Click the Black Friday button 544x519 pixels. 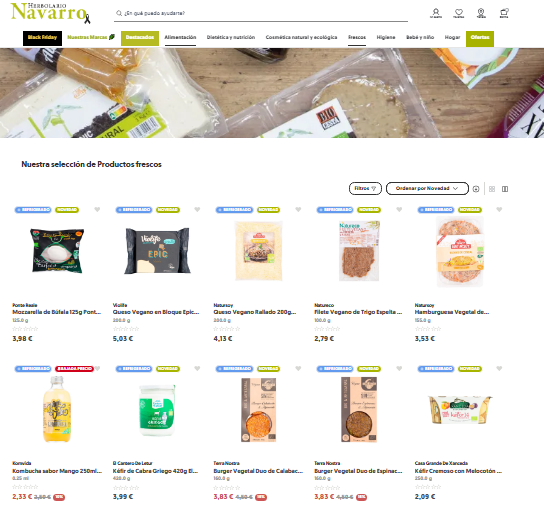[x=42, y=38]
